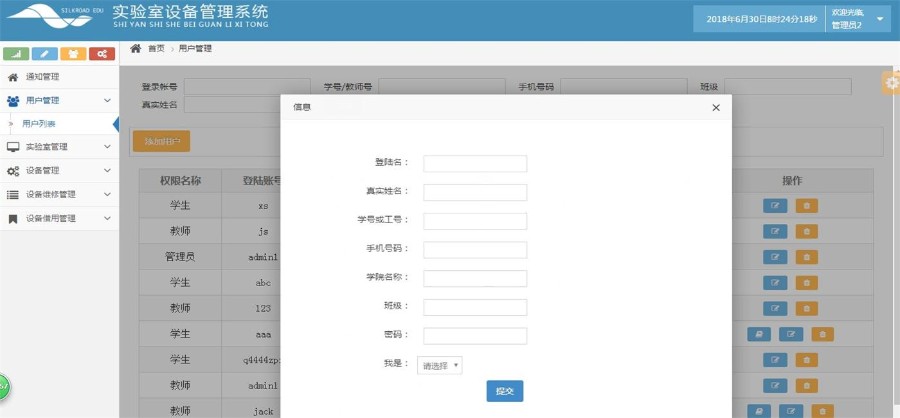
Task: Click the green chart icon in sidebar
Action: coord(16,54)
